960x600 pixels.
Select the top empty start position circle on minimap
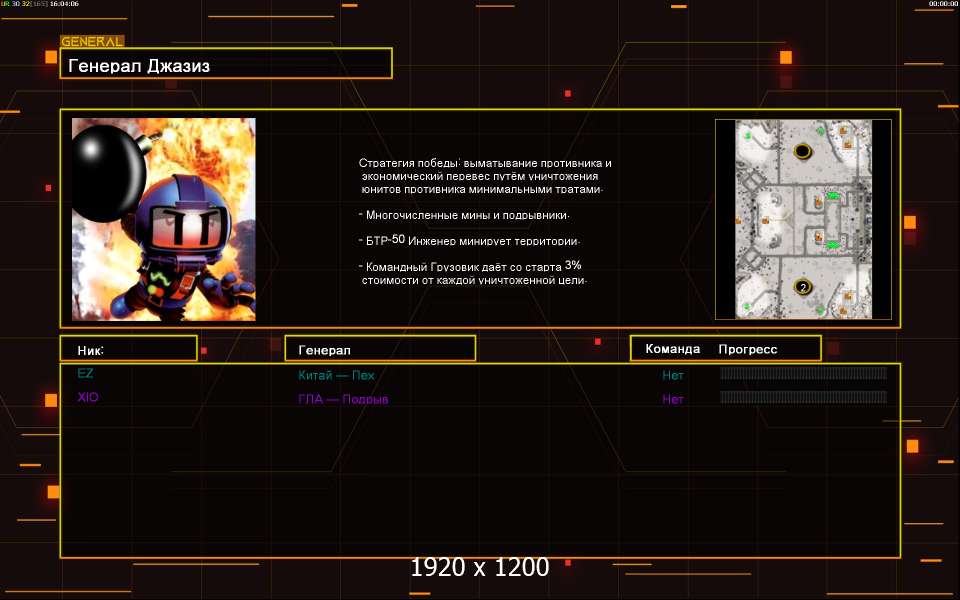click(802, 151)
